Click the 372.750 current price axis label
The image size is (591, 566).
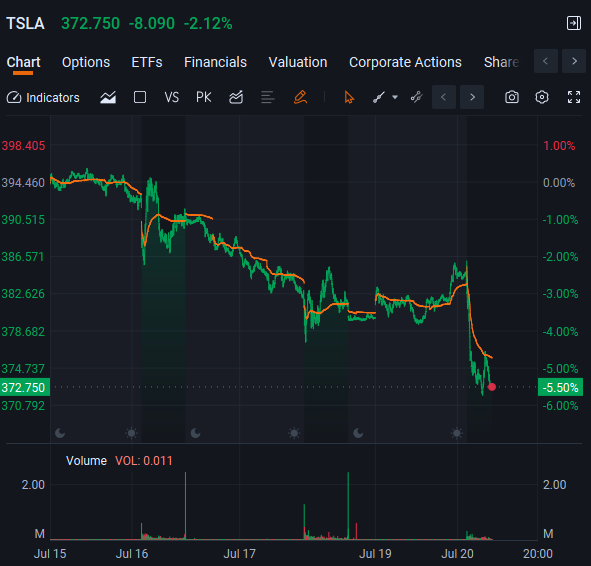click(x=25, y=387)
